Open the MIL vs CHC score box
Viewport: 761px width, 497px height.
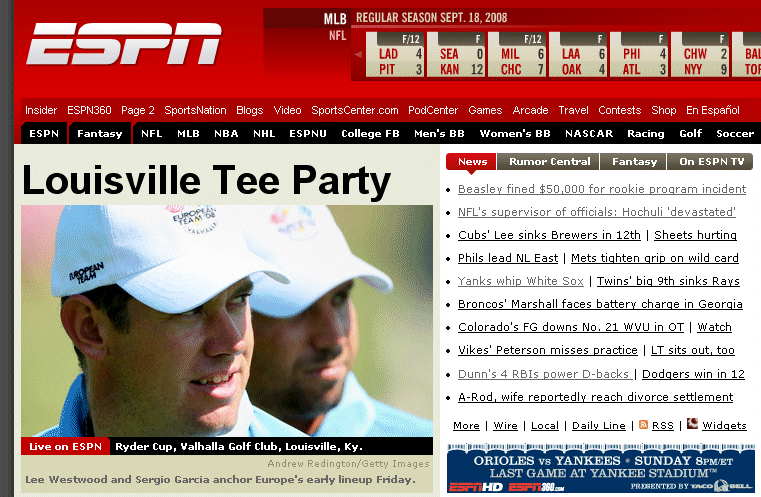pyautogui.click(x=517, y=54)
